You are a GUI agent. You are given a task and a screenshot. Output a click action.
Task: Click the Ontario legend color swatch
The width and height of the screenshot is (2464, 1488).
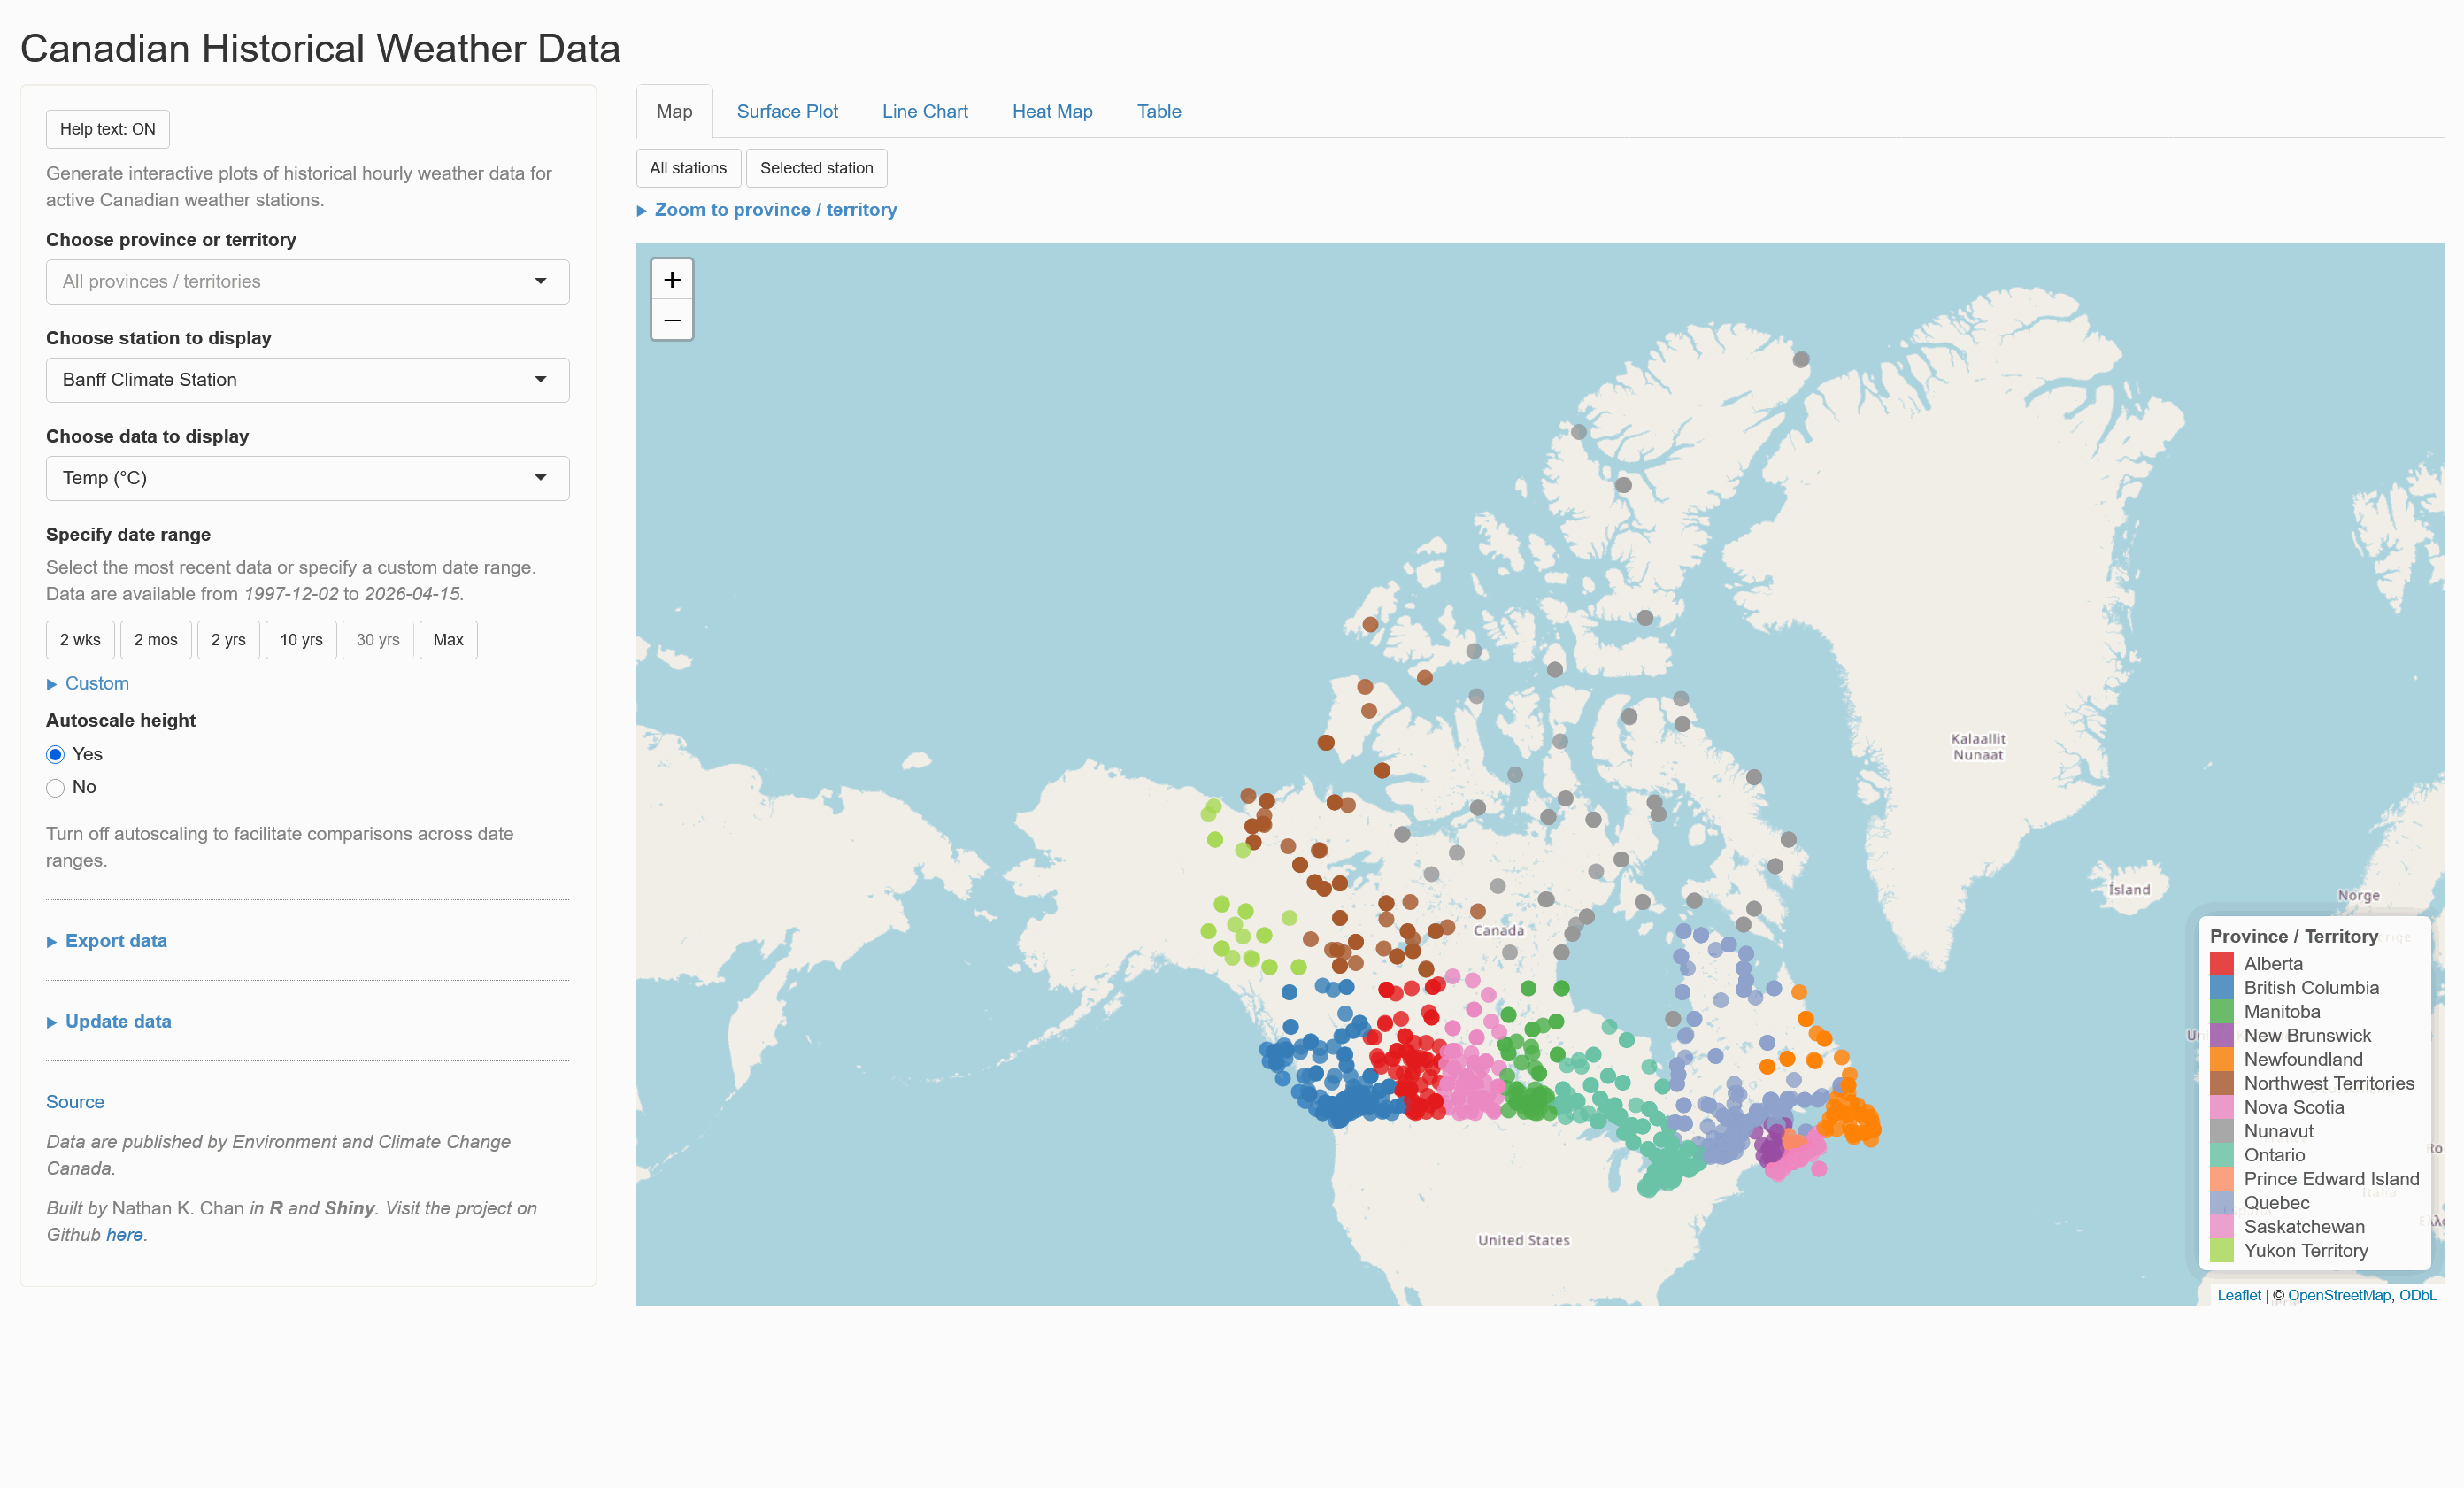pos(2222,1155)
